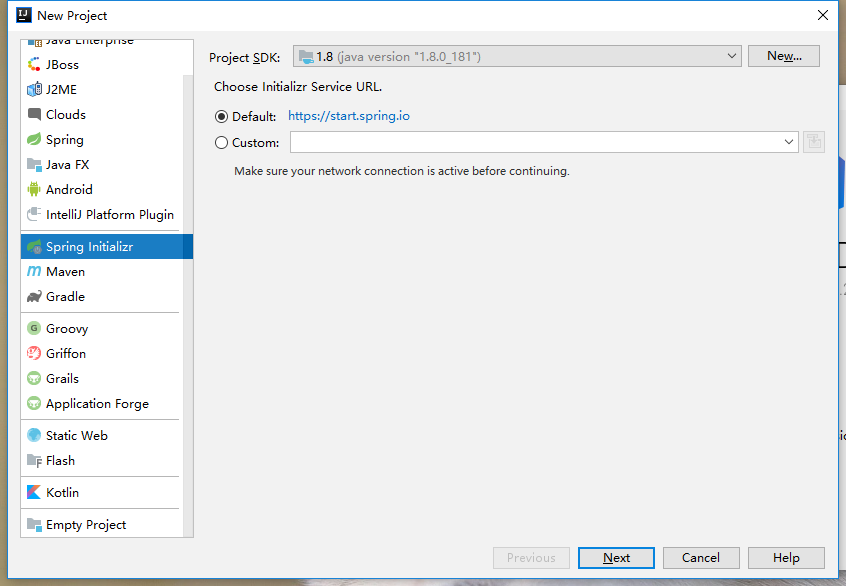Expand the Custom URL history dropdown arrow
The width and height of the screenshot is (846, 586).
click(x=788, y=142)
